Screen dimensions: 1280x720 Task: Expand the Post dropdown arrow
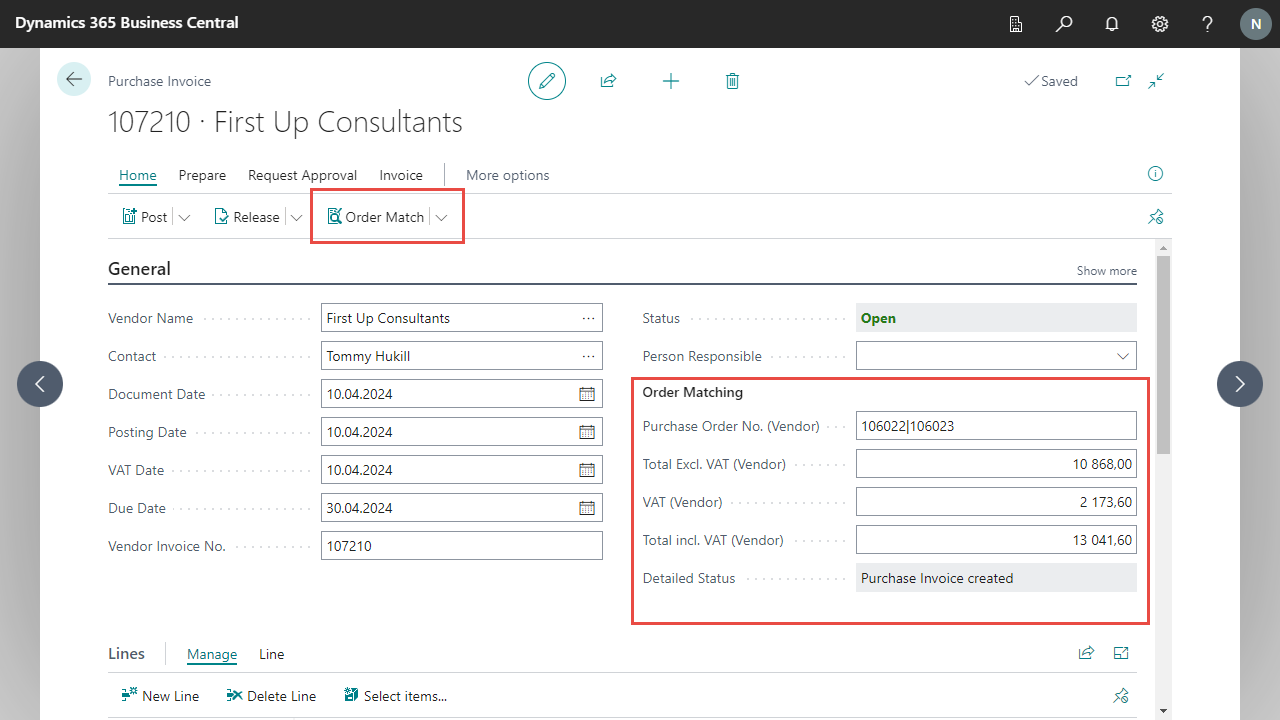(184, 217)
